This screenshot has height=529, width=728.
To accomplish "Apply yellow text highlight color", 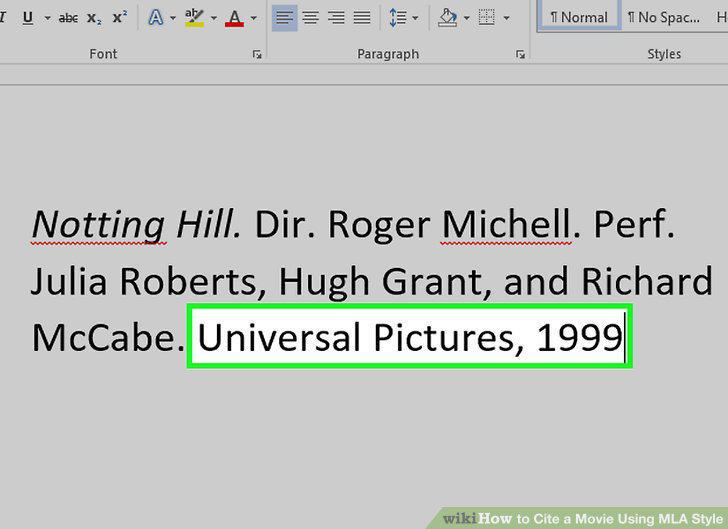I will click(x=195, y=18).
